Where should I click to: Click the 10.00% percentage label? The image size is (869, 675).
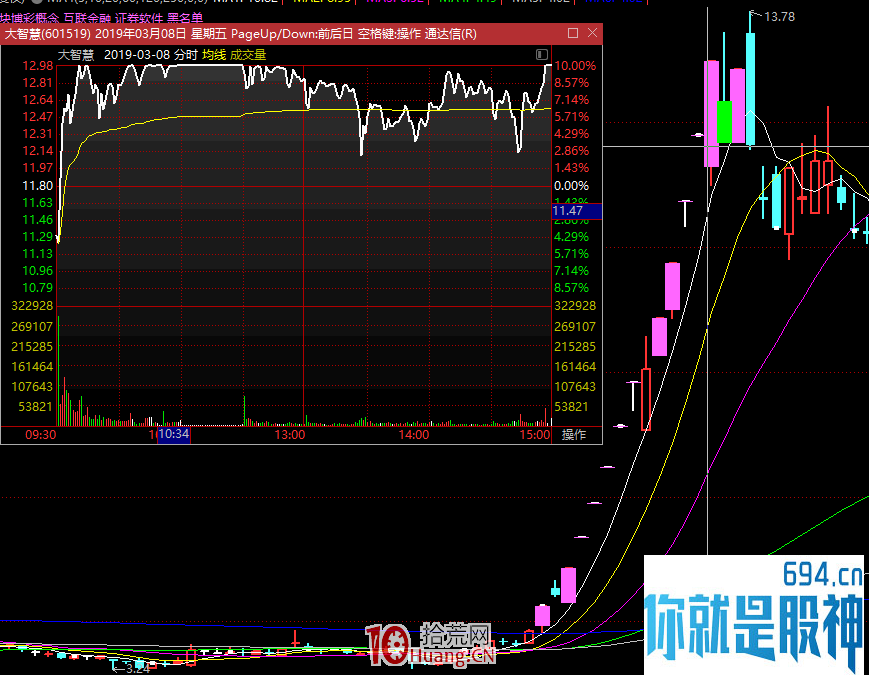click(575, 66)
